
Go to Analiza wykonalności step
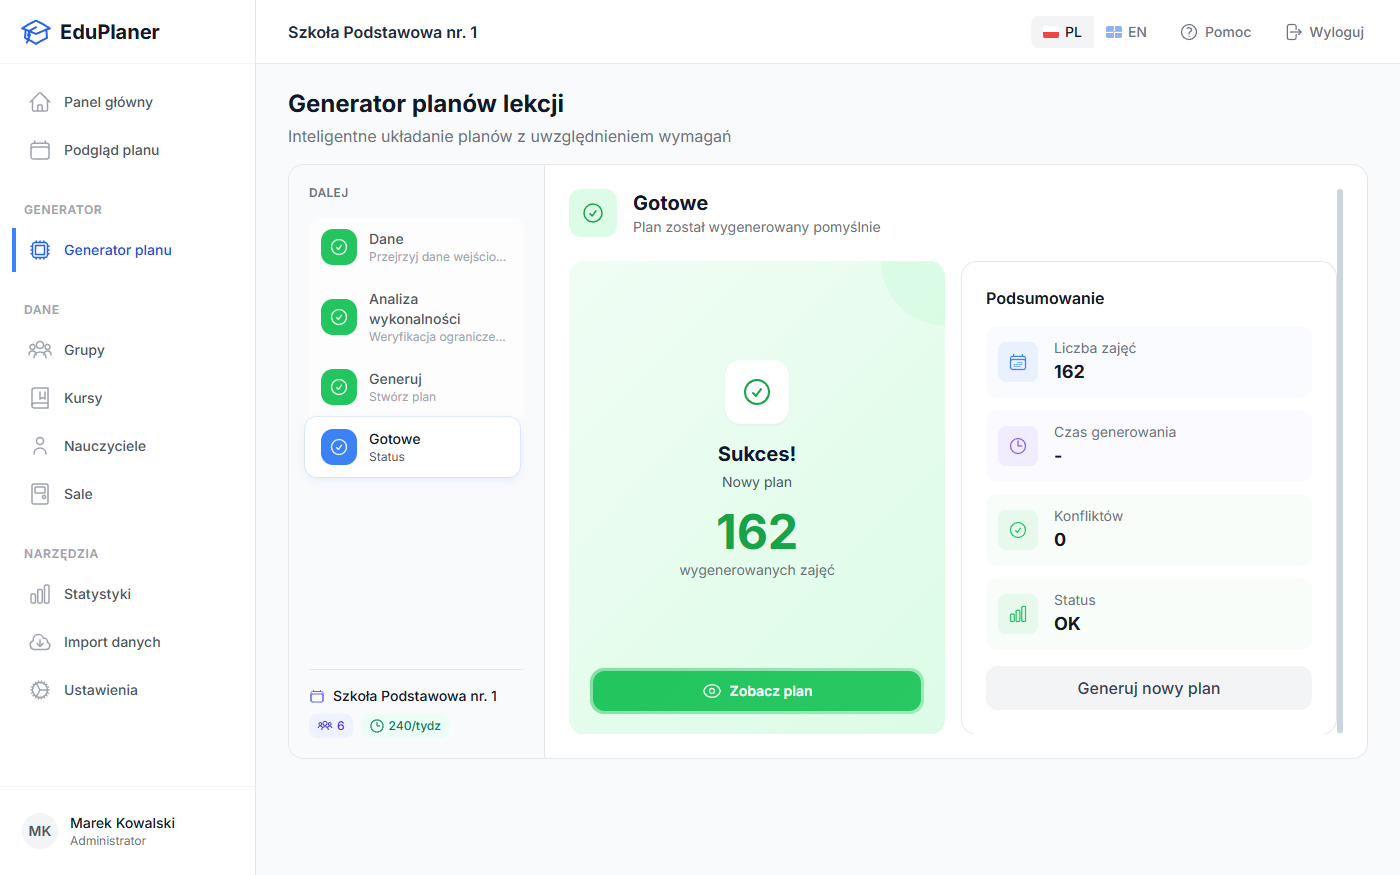click(413, 317)
